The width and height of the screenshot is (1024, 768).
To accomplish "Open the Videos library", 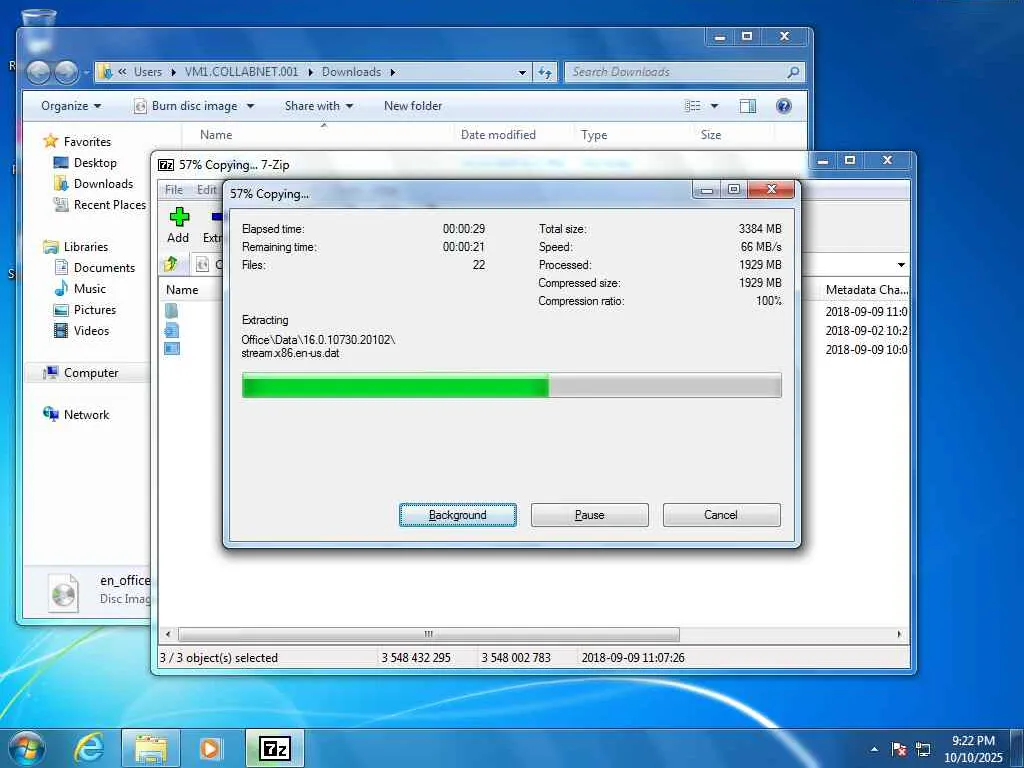I will click(91, 330).
